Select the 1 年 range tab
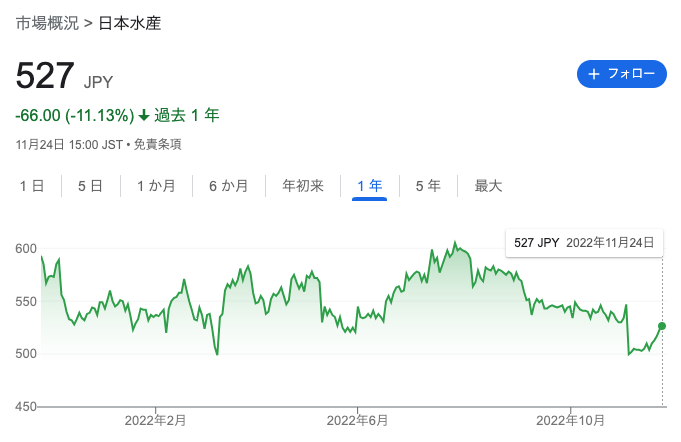The width and height of the screenshot is (681, 442). pos(370,186)
